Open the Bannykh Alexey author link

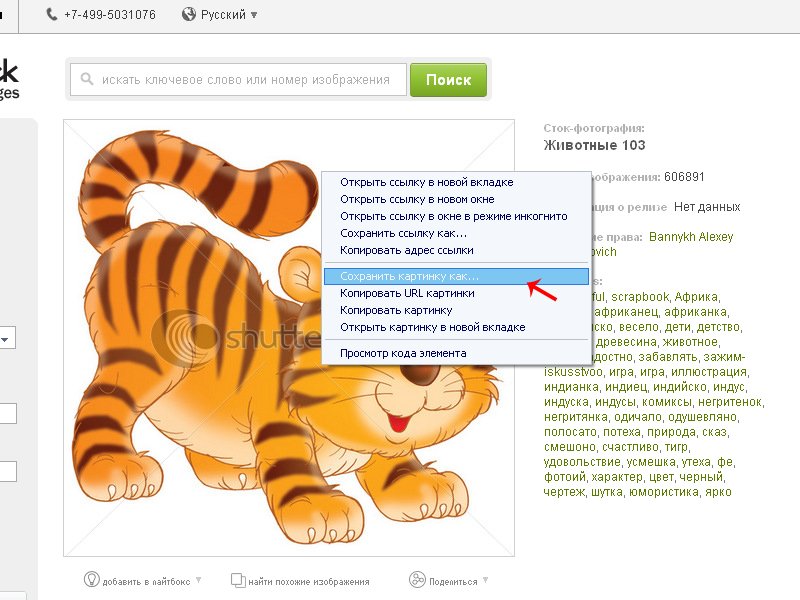coord(690,237)
